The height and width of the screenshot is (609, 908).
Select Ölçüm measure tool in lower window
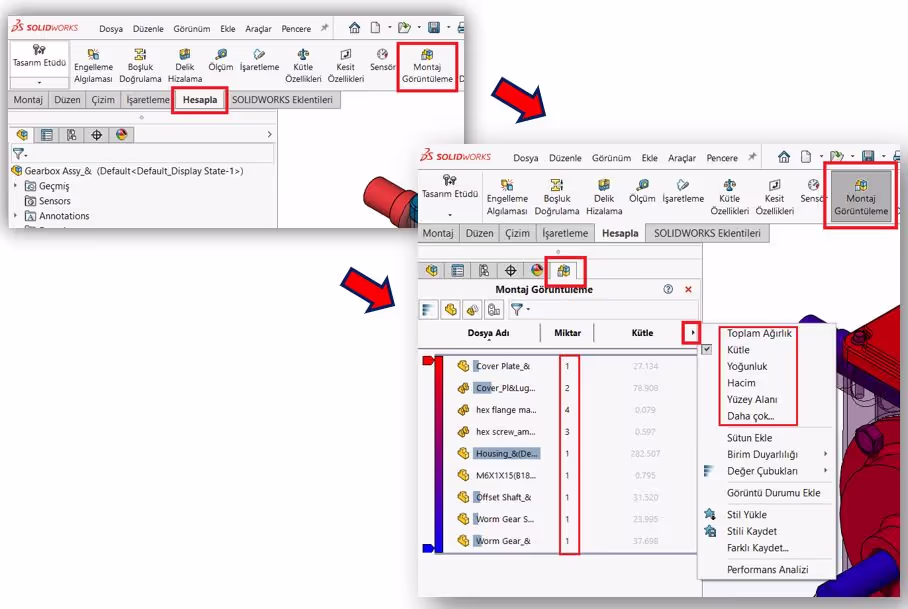click(642, 192)
